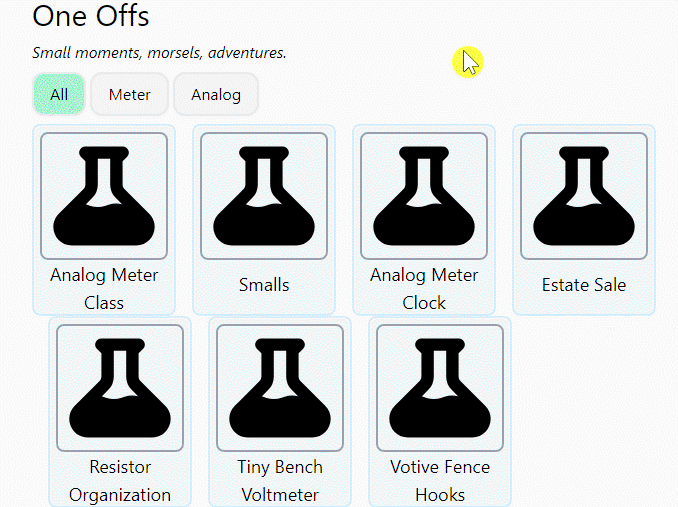Open the Analog Meter Clock flask icon
This screenshot has height=507, width=678.
click(x=424, y=196)
